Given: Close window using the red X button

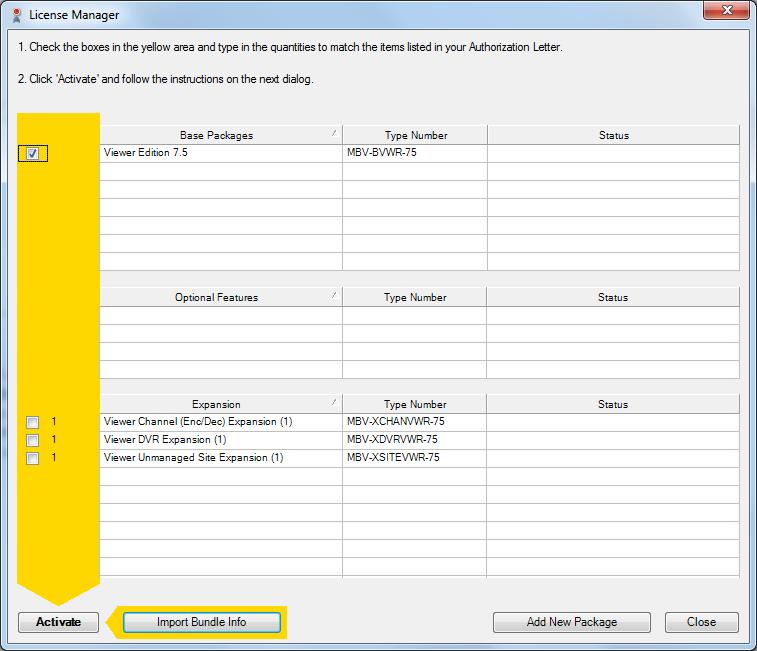Looking at the screenshot, I should tap(727, 10).
